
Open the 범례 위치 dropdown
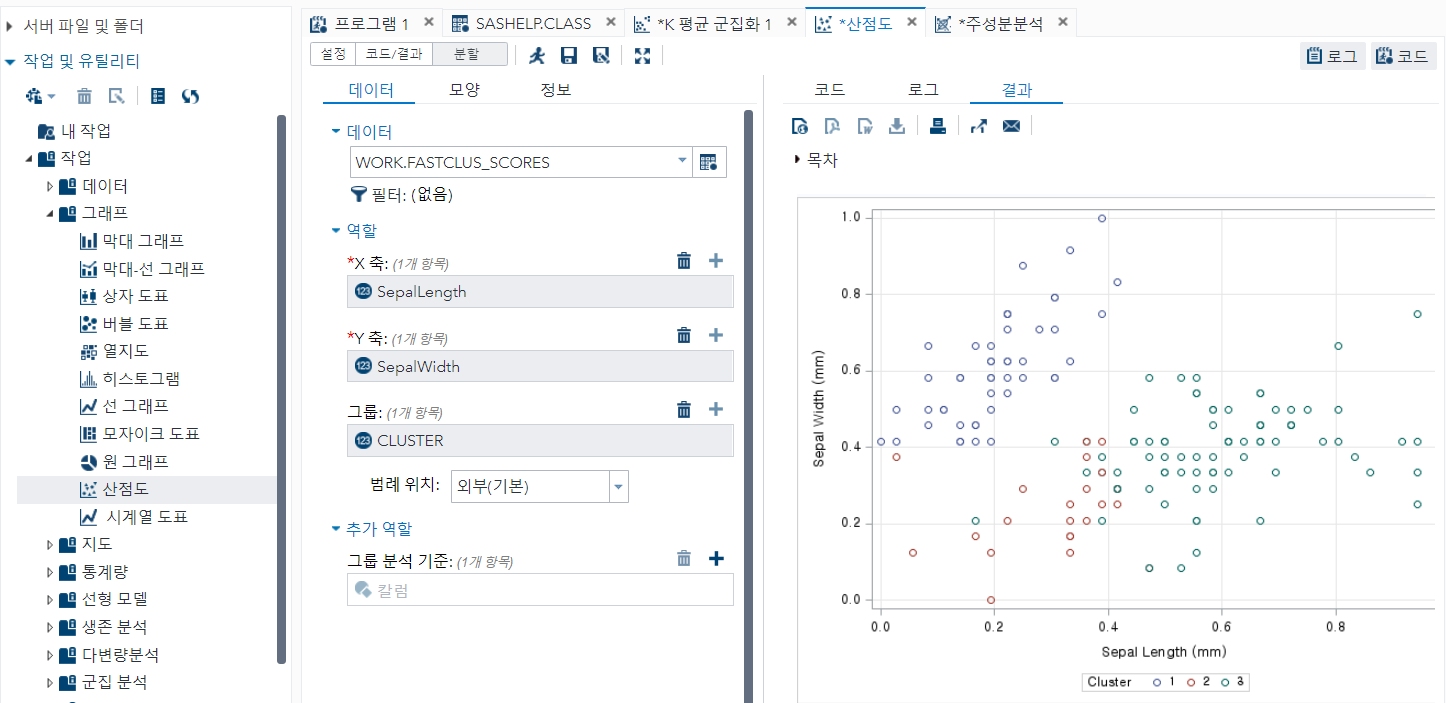coord(619,486)
